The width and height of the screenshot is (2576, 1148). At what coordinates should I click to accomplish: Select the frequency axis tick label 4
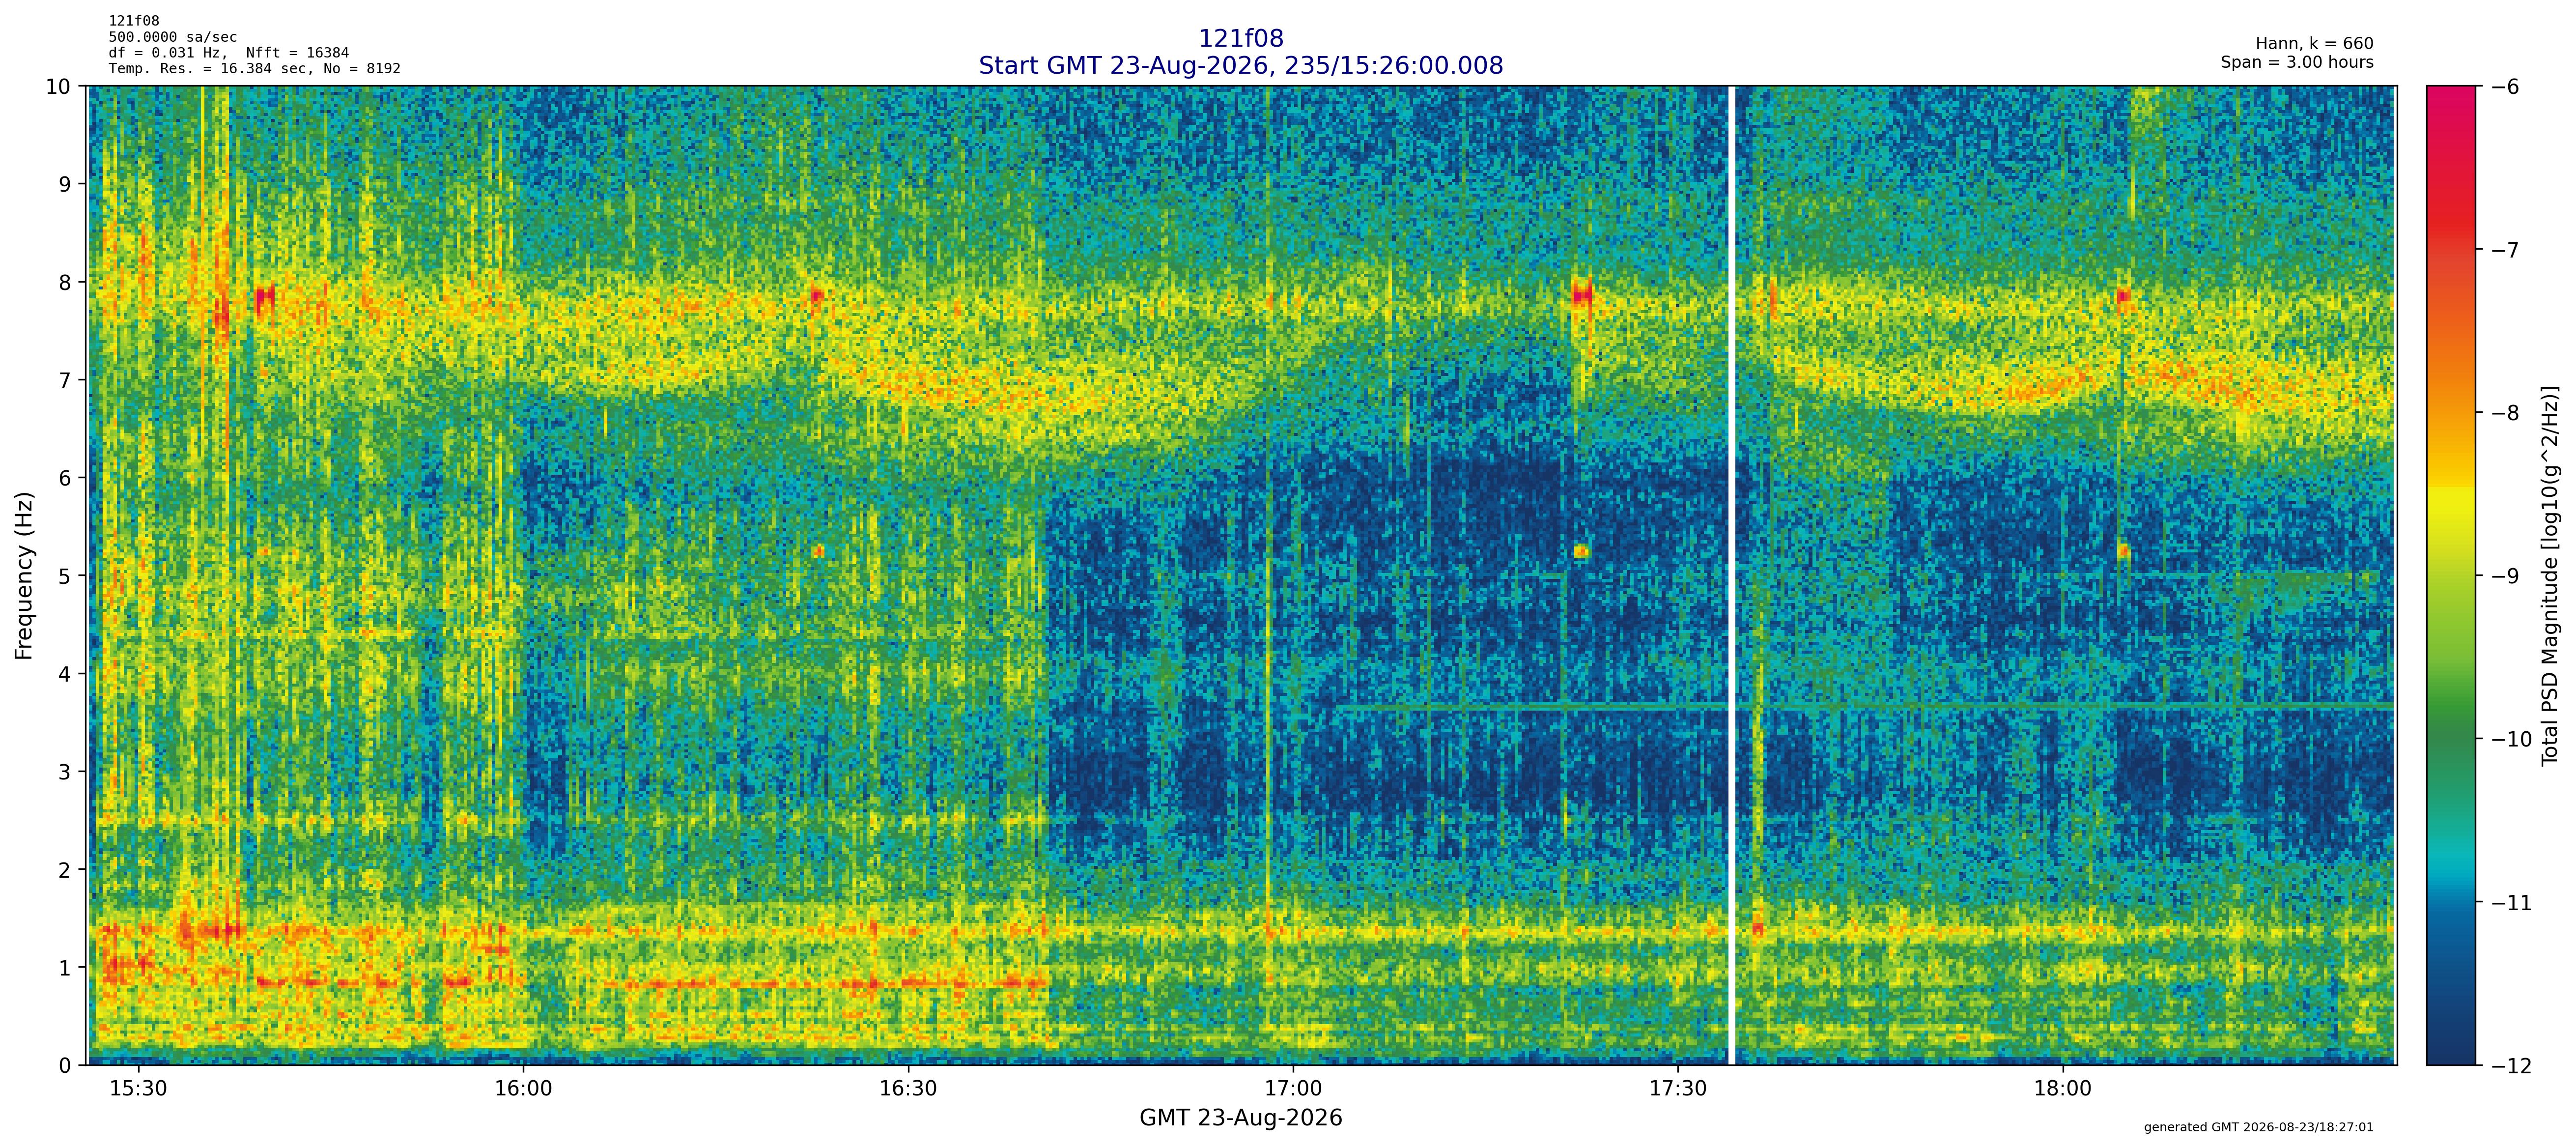pos(65,674)
